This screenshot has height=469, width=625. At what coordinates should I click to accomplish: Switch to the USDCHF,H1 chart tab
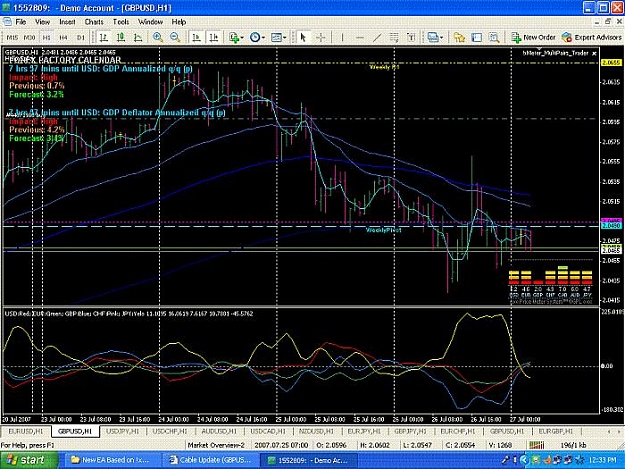[170, 431]
